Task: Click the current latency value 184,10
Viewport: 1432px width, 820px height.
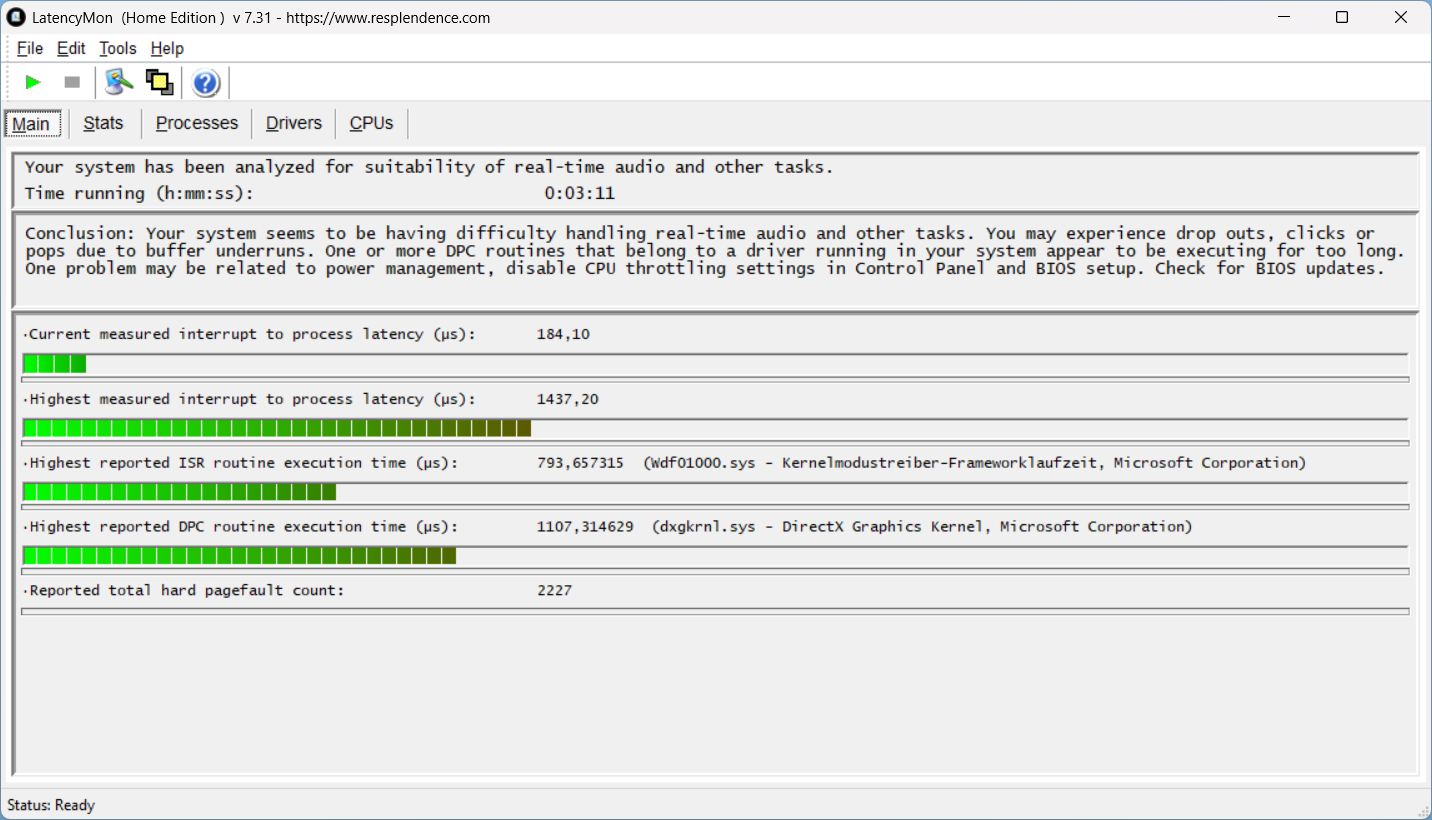Action: [563, 334]
